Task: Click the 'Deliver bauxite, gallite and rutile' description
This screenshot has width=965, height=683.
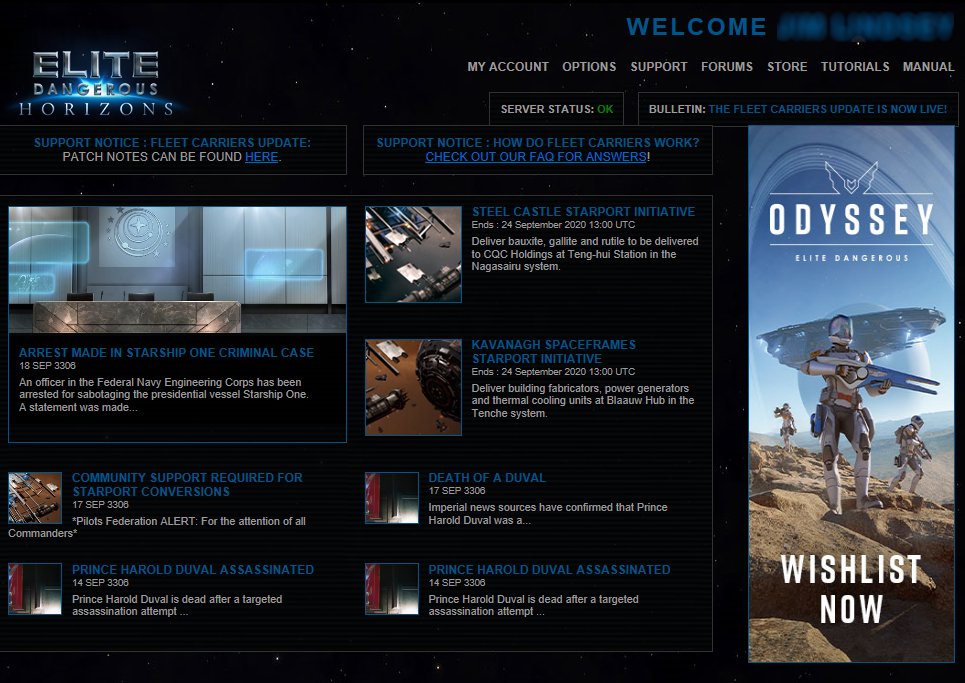Action: click(585, 254)
